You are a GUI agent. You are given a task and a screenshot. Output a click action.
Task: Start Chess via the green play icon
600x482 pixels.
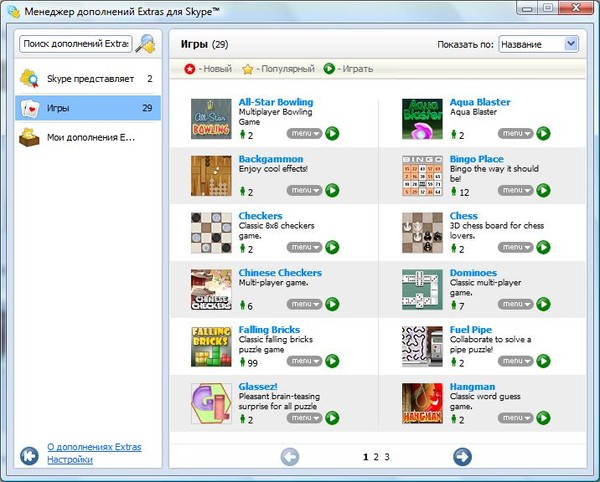543,247
